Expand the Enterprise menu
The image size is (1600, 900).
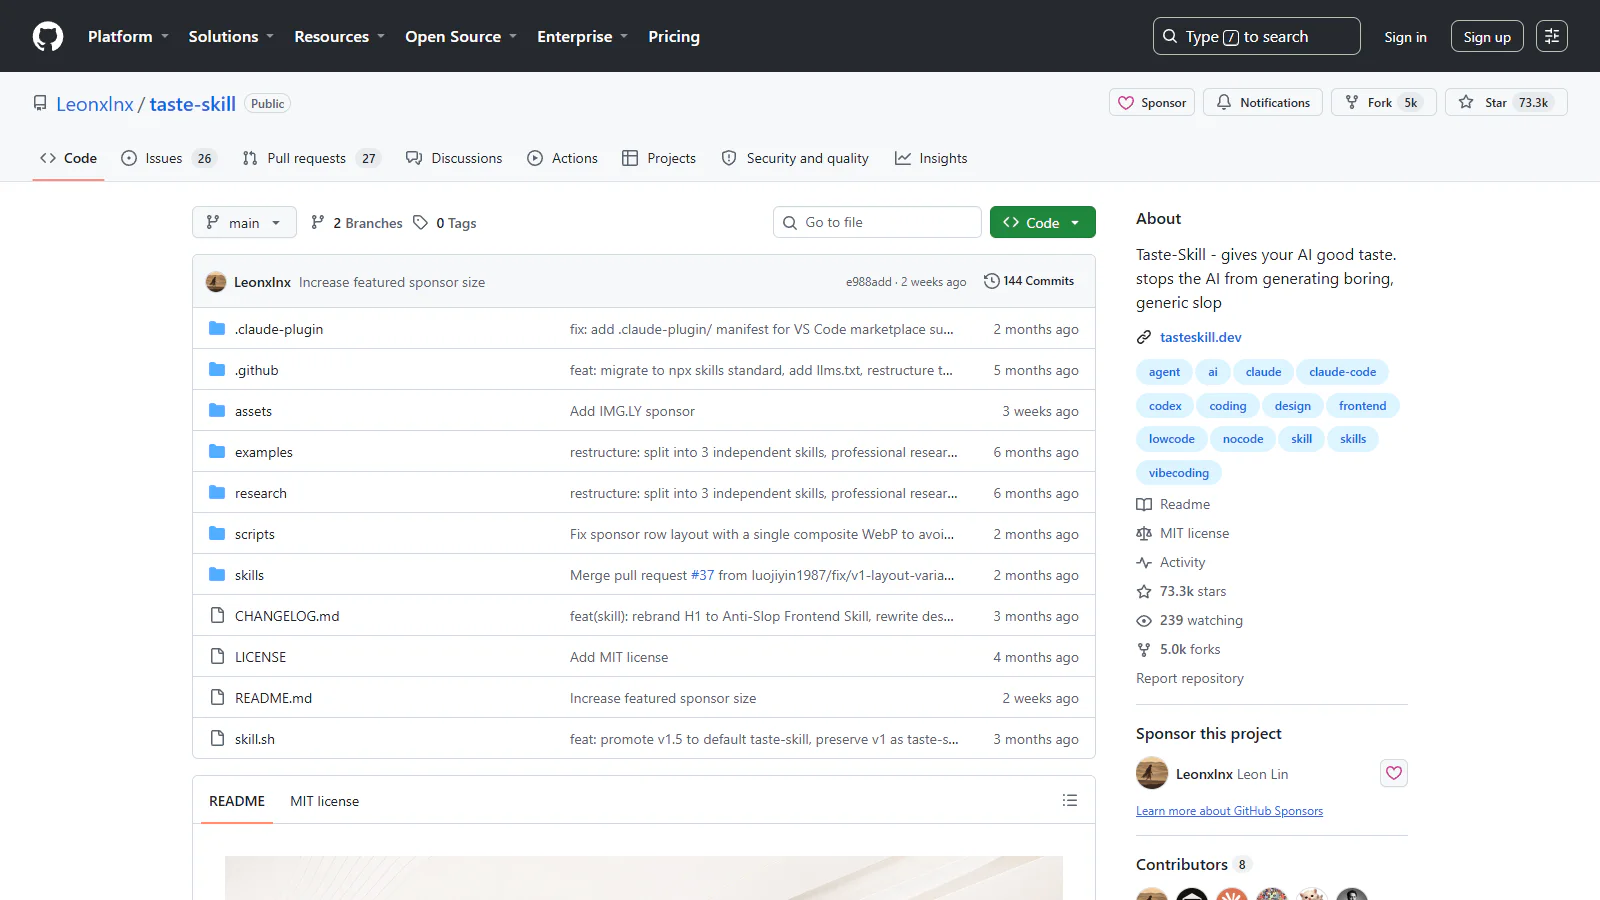[x=582, y=36]
